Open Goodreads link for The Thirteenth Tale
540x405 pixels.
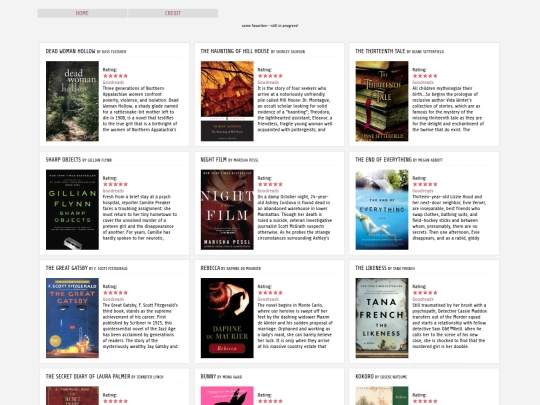(x=423, y=82)
